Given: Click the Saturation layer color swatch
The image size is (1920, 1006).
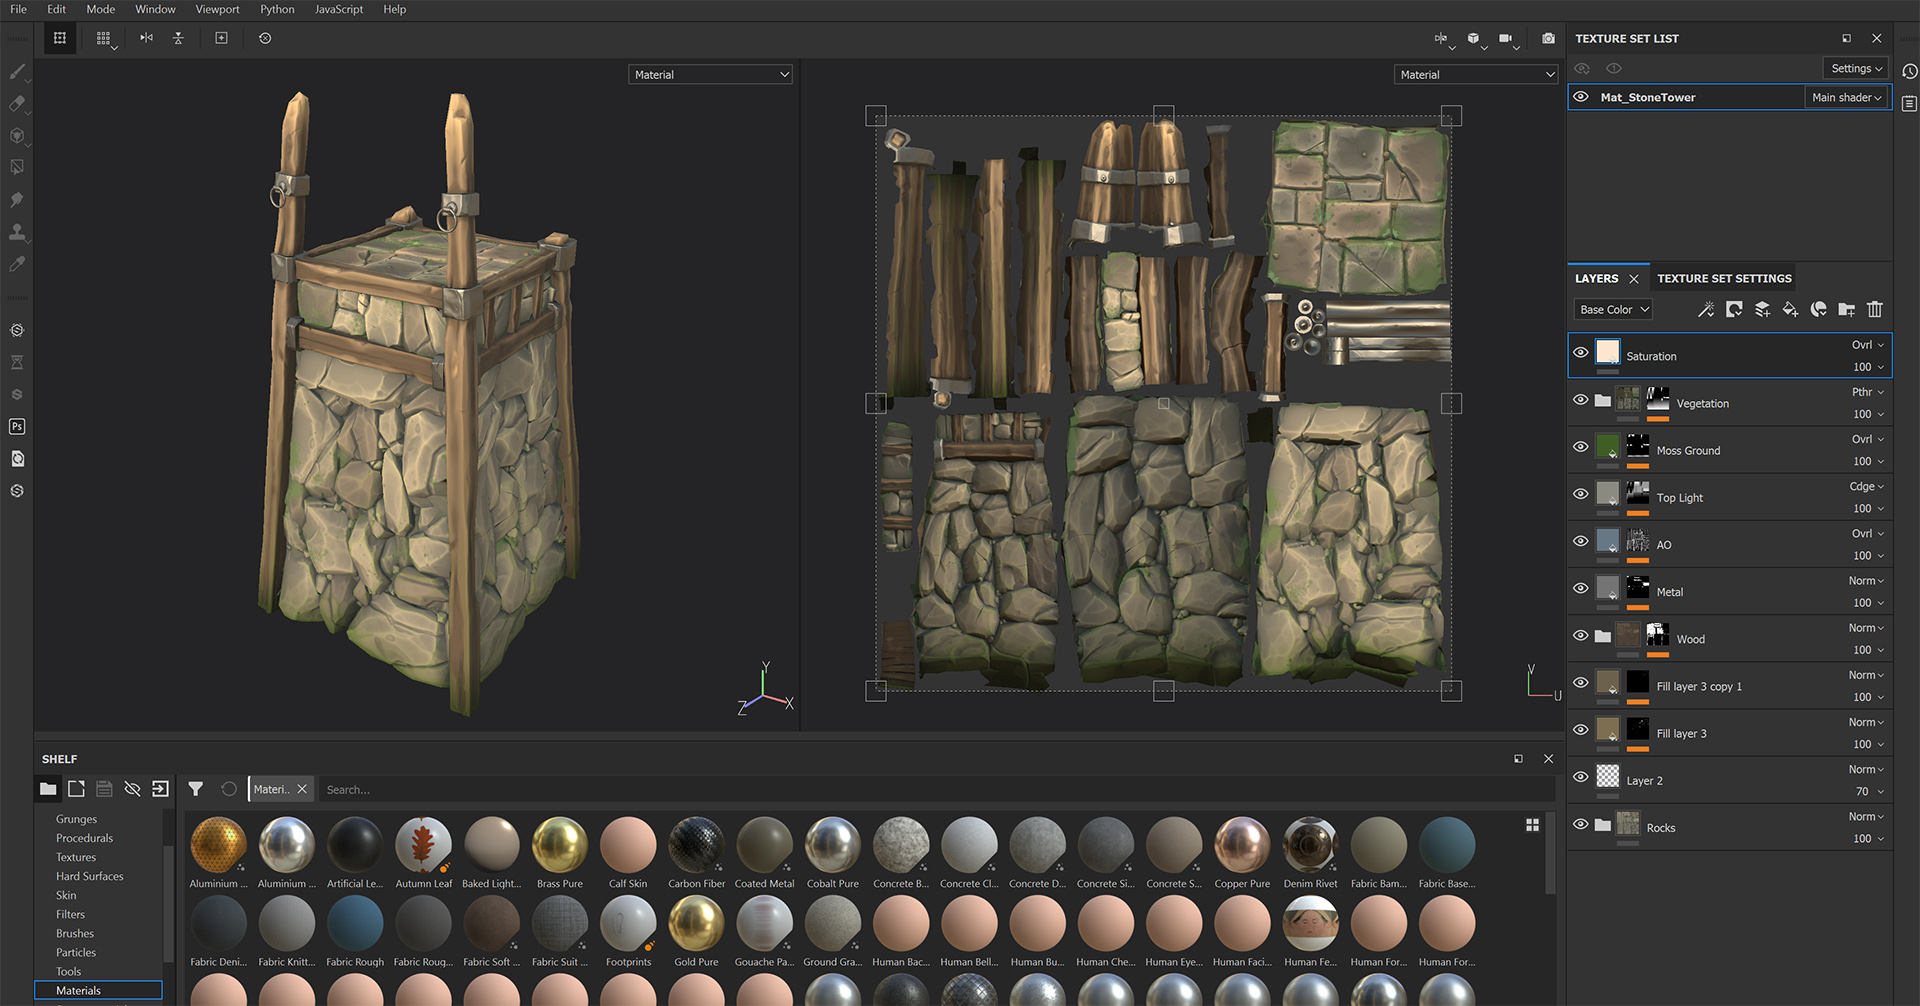Looking at the screenshot, I should (x=1607, y=352).
